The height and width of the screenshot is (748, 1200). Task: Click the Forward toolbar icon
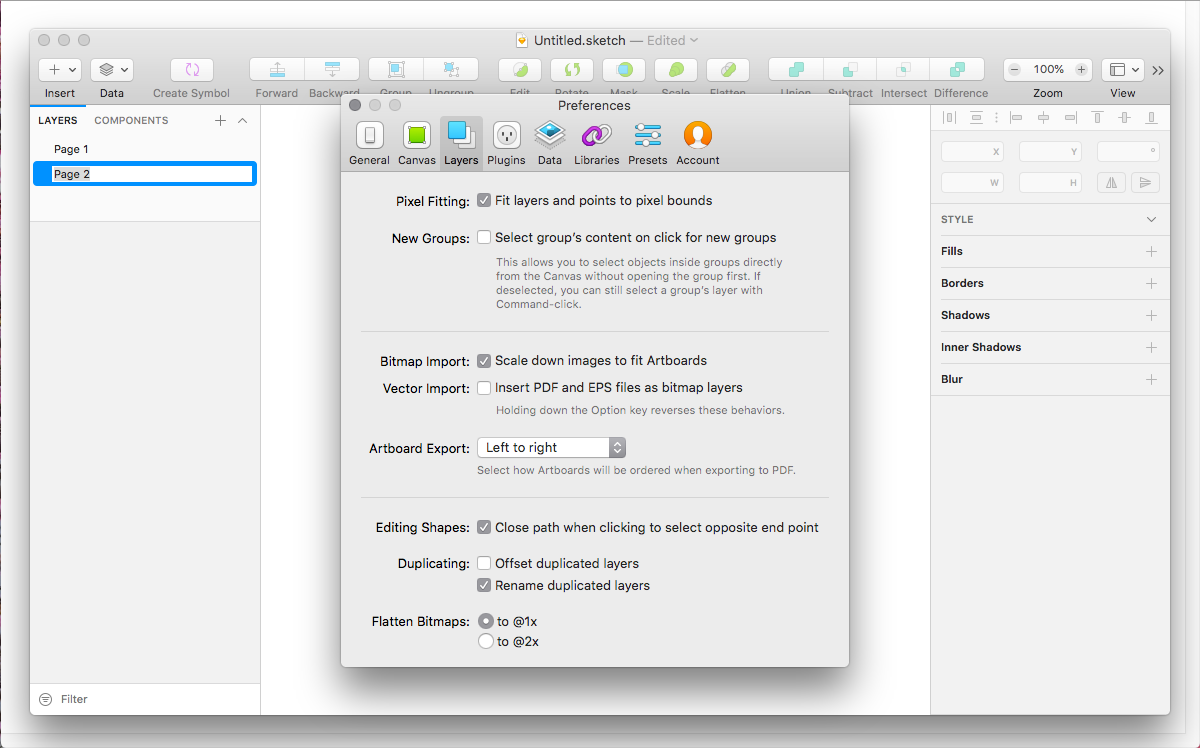pyautogui.click(x=276, y=70)
